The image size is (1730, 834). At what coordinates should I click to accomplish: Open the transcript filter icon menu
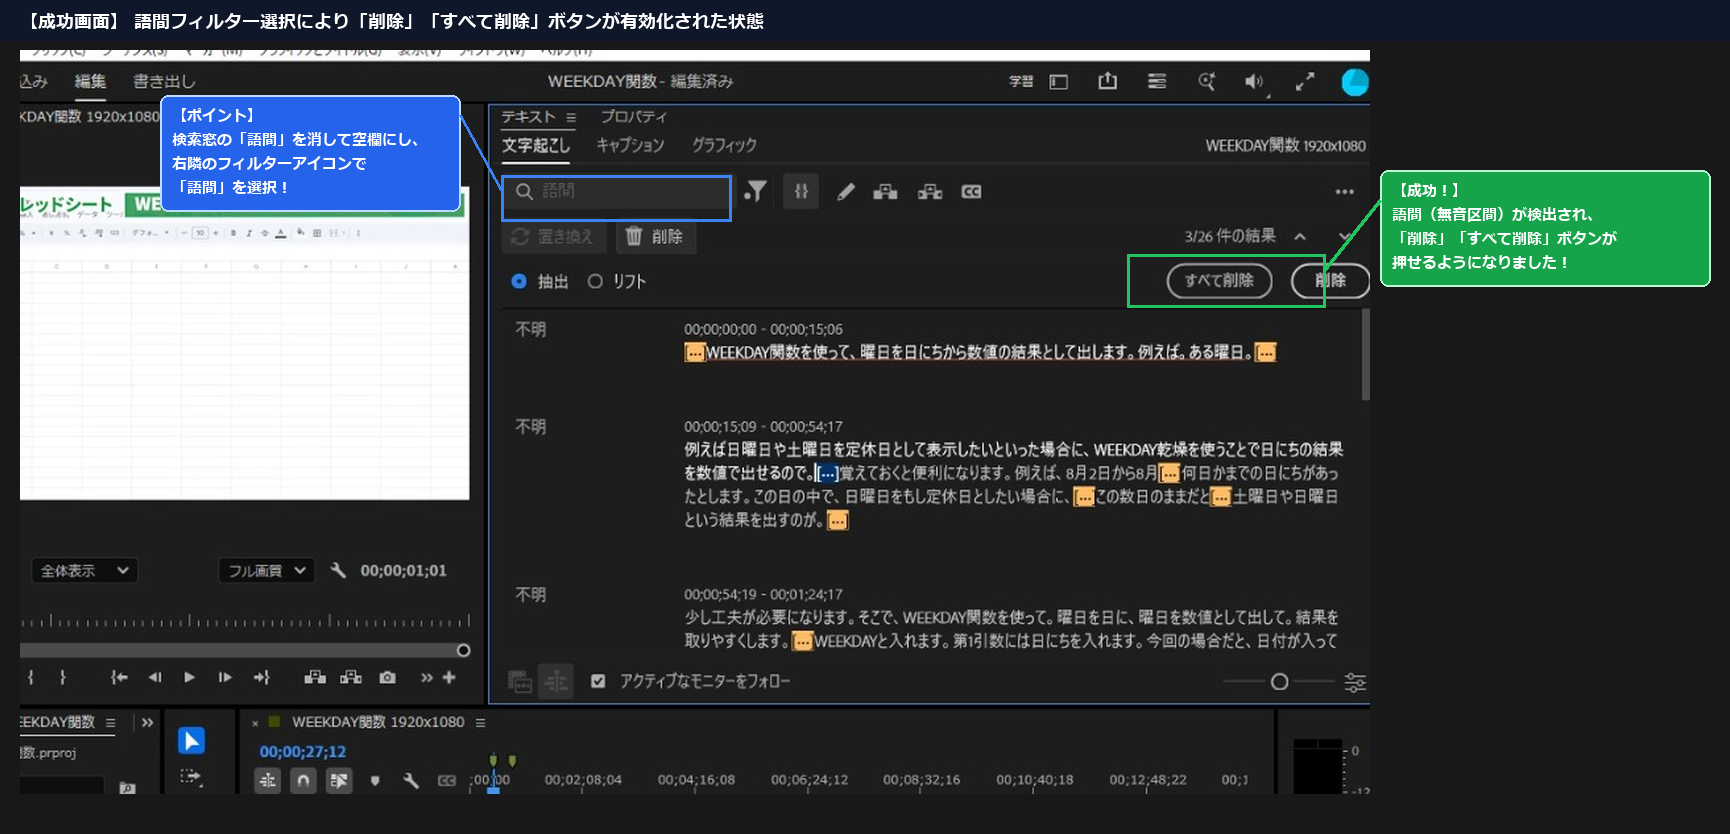pos(756,191)
